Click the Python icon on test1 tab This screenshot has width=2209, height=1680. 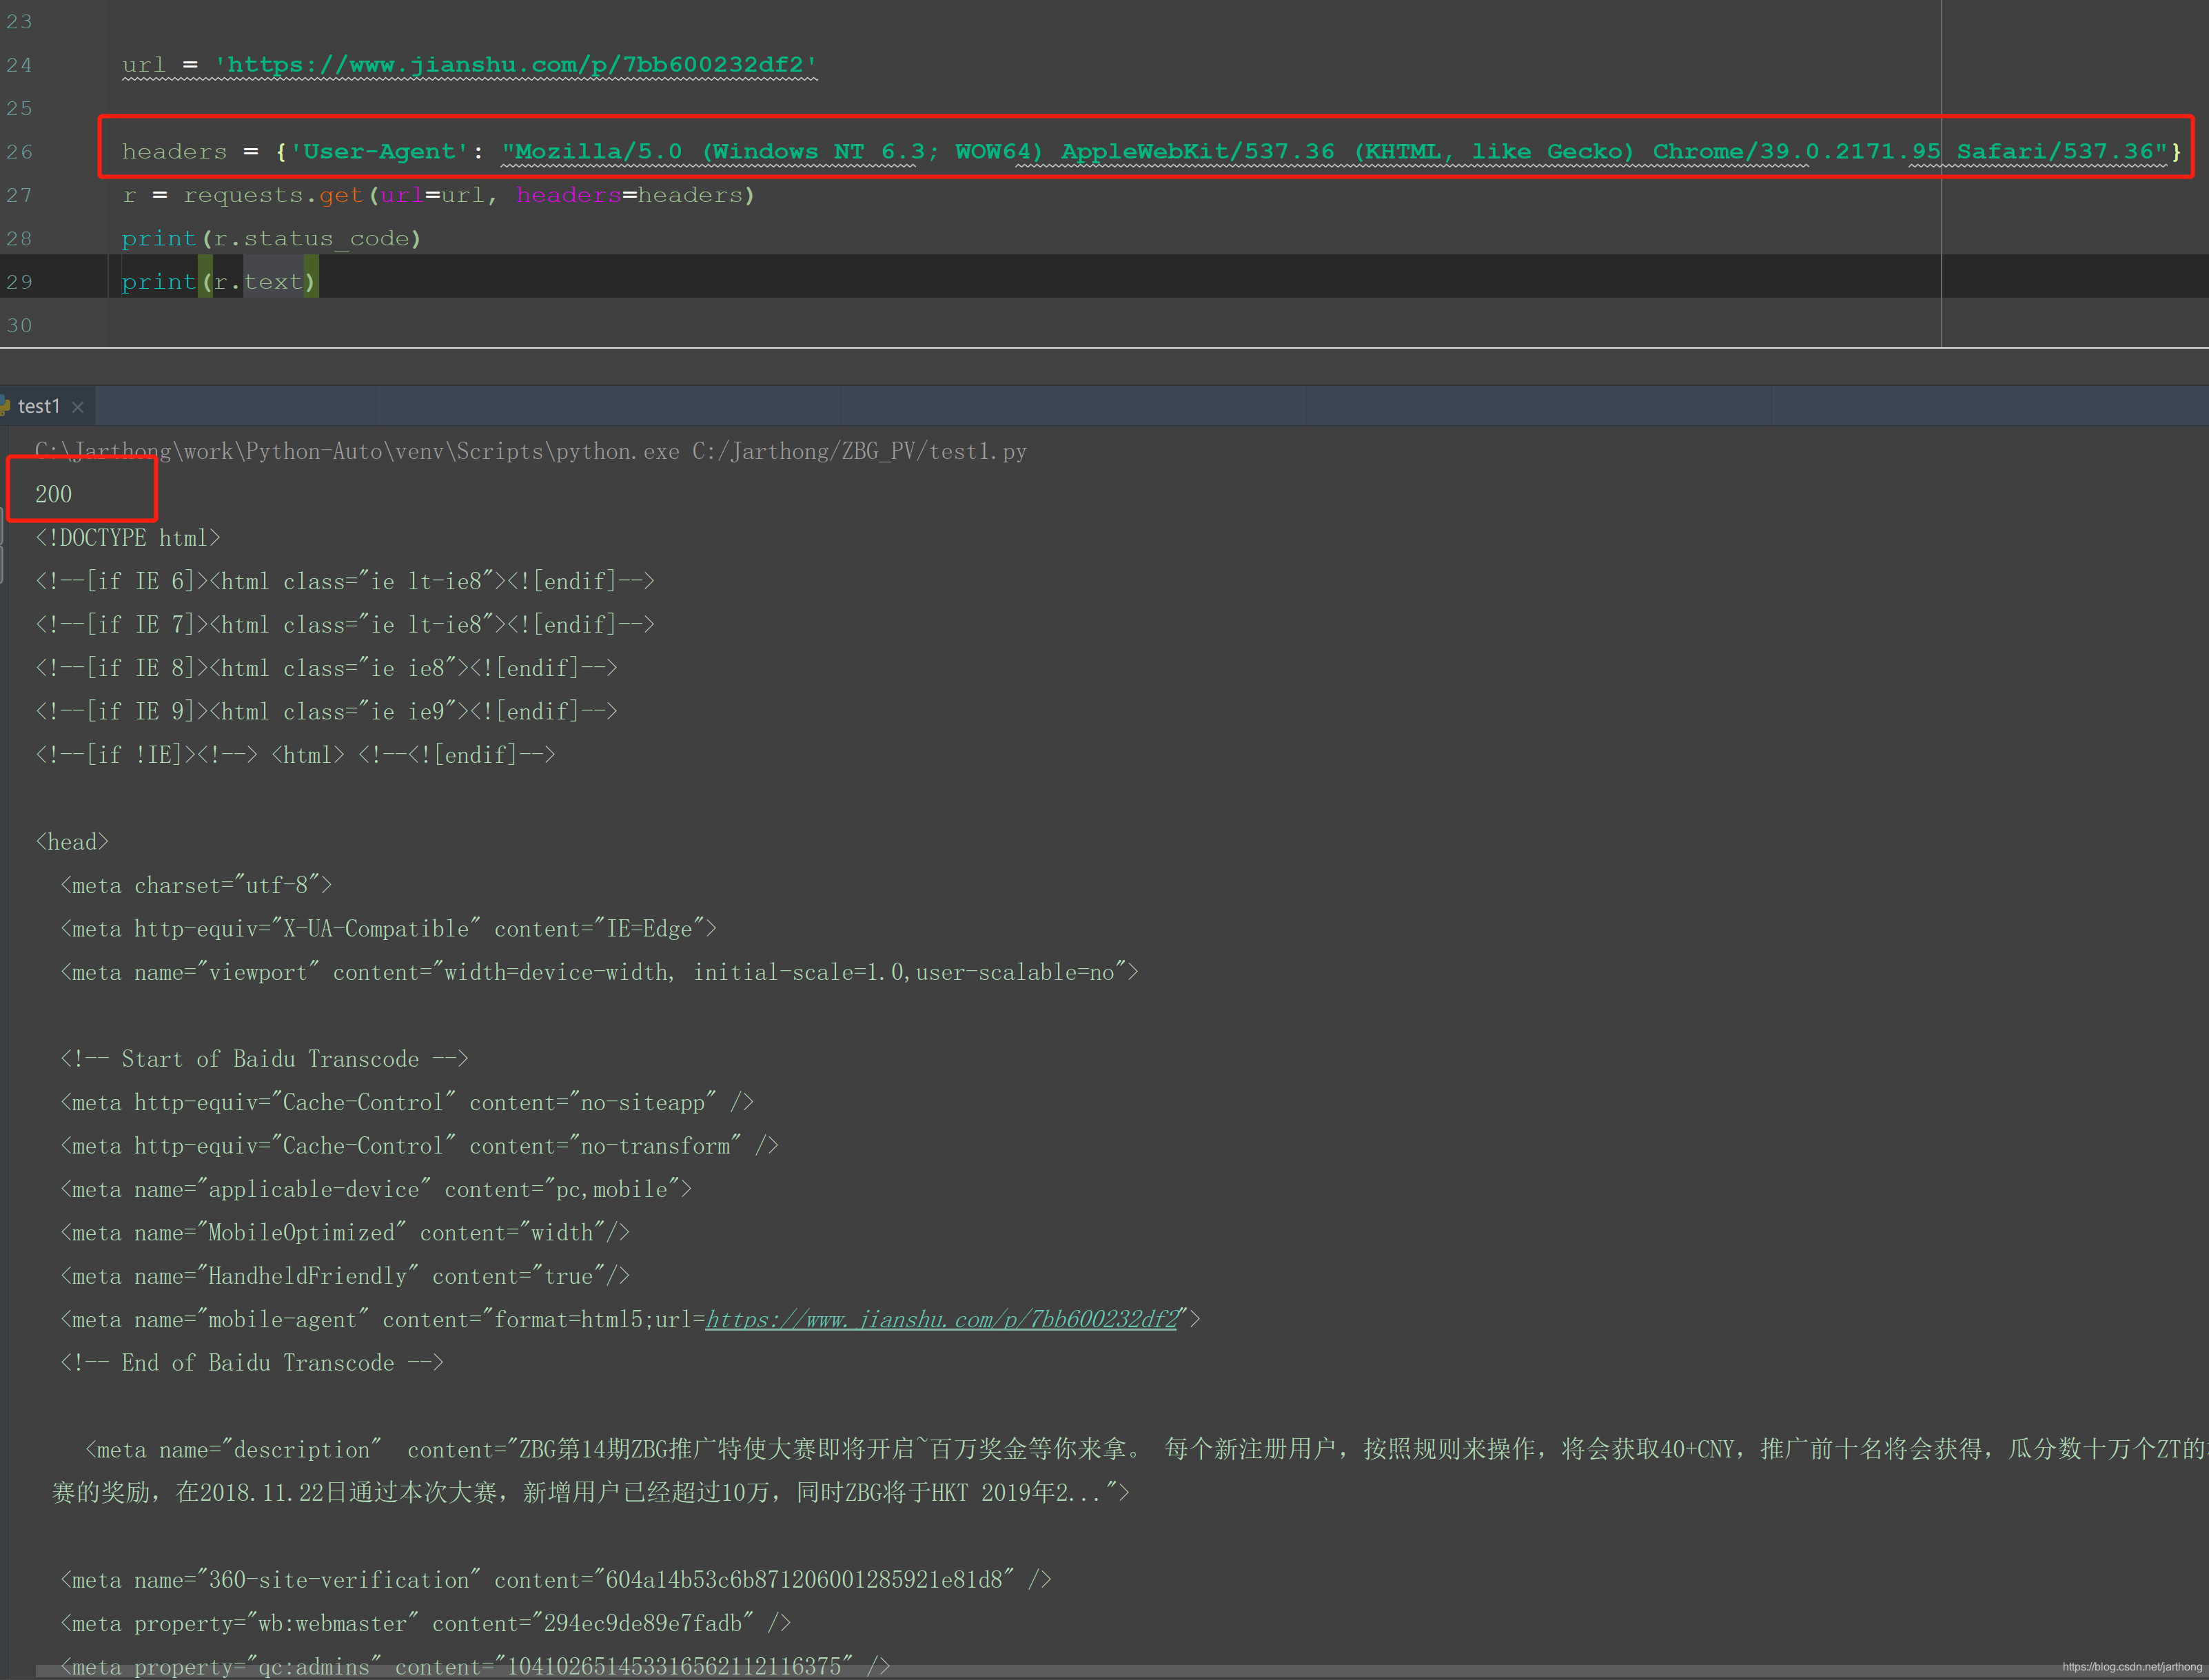pos(5,406)
